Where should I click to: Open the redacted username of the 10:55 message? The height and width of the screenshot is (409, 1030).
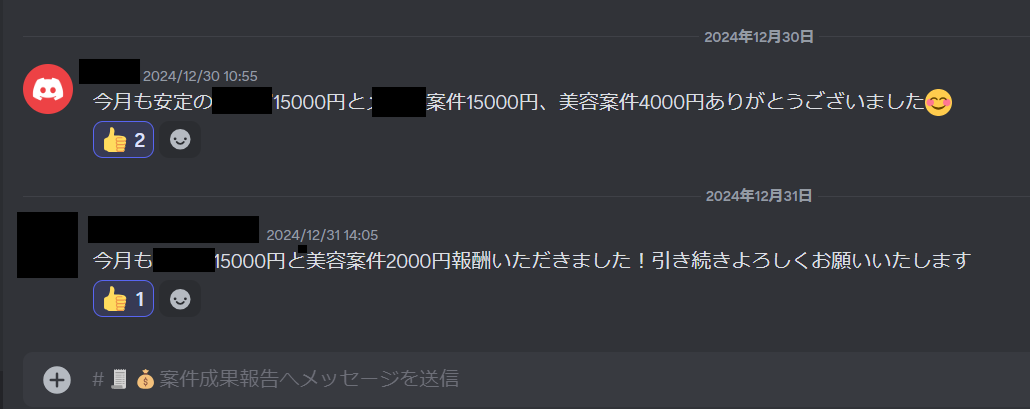(109, 72)
